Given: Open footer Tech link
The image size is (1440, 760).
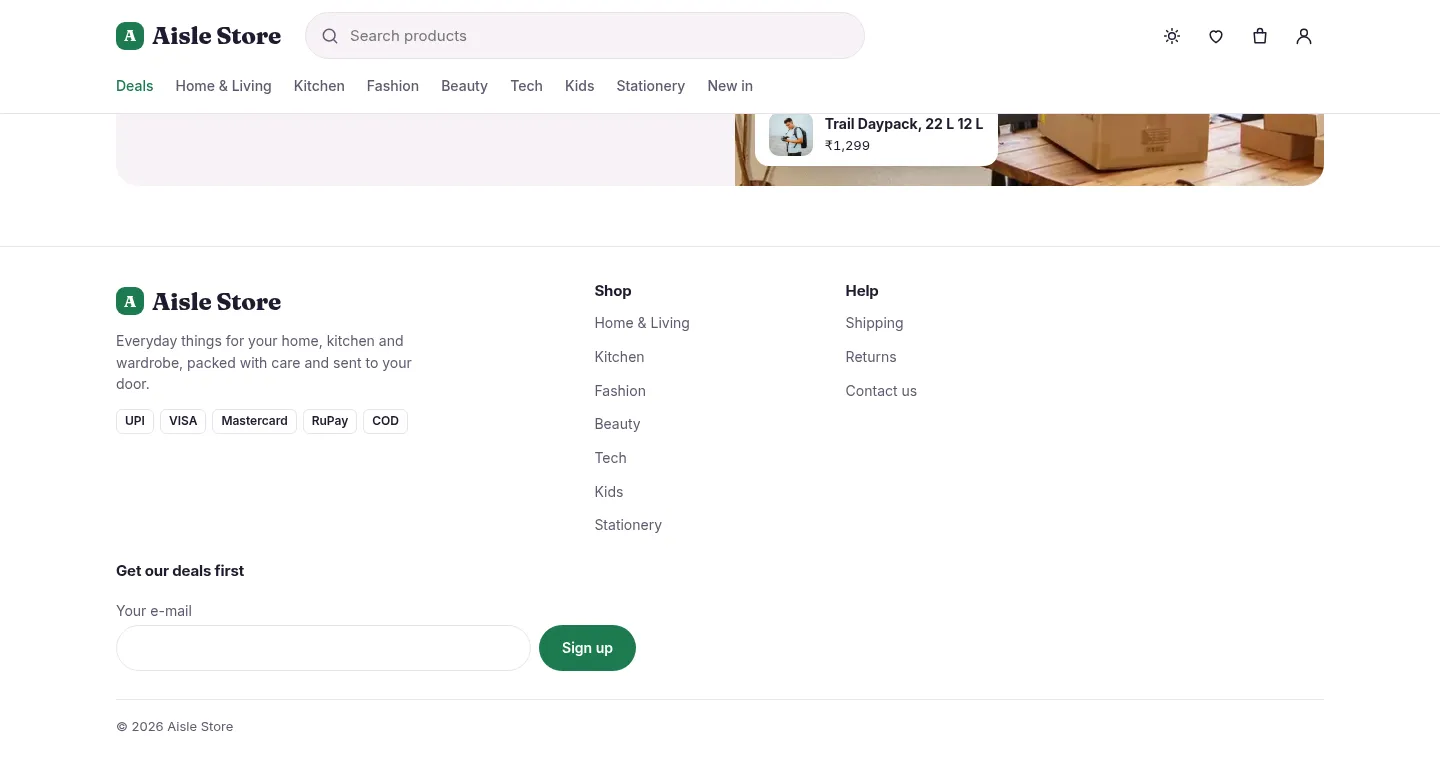Looking at the screenshot, I should click(610, 458).
